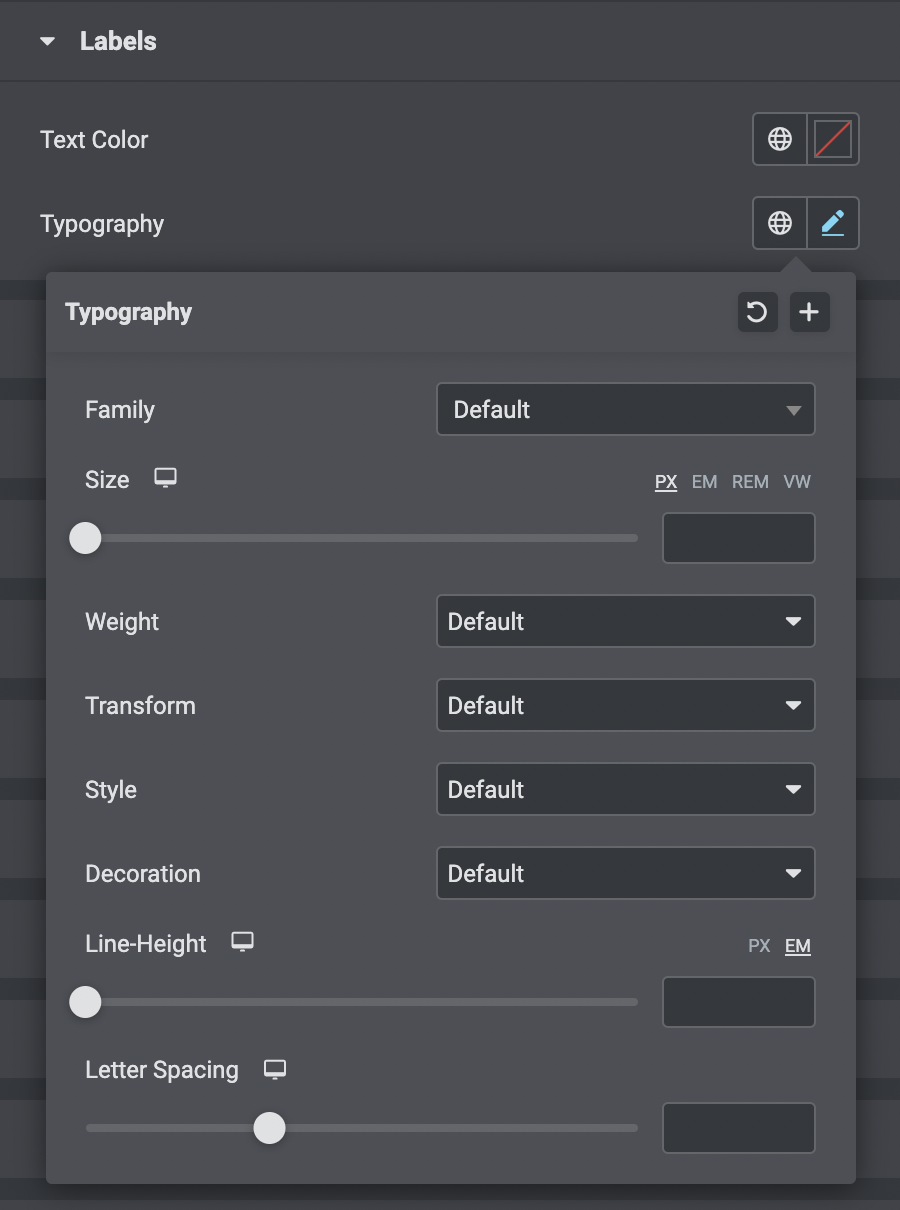Switch Line-Height units to PX
900x1210 pixels.
point(759,946)
